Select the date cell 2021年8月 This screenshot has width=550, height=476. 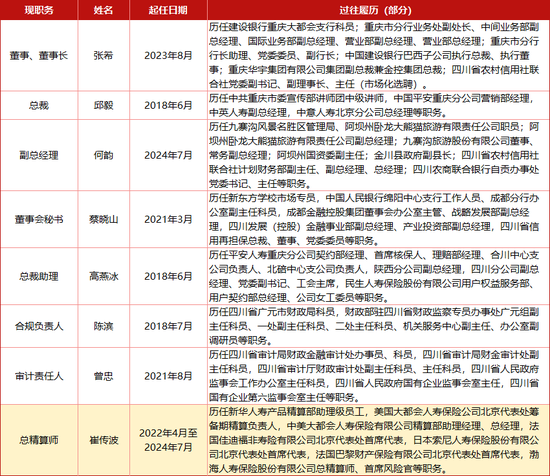click(168, 376)
